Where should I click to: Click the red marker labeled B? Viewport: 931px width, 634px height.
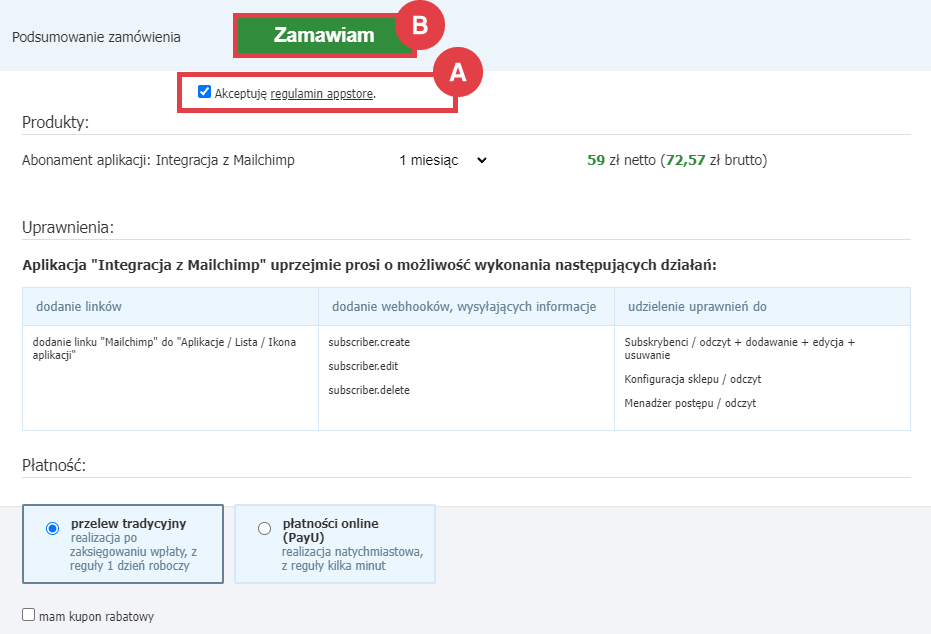point(421,26)
